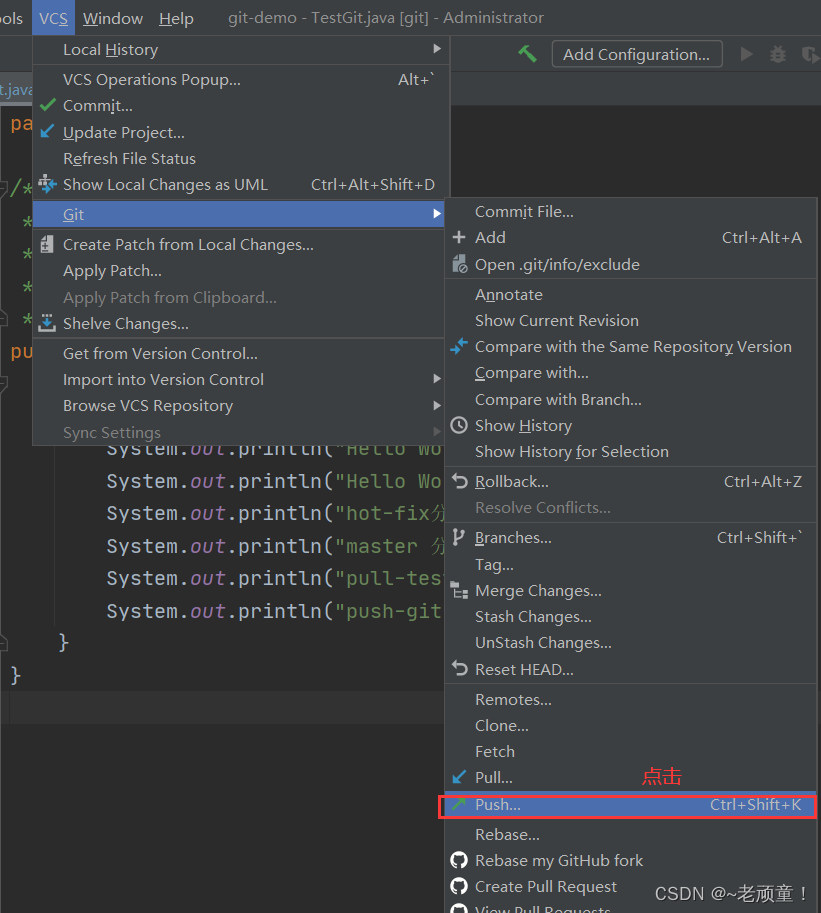
Task: Choose Show History for Selection
Action: pyautogui.click(x=631, y=451)
